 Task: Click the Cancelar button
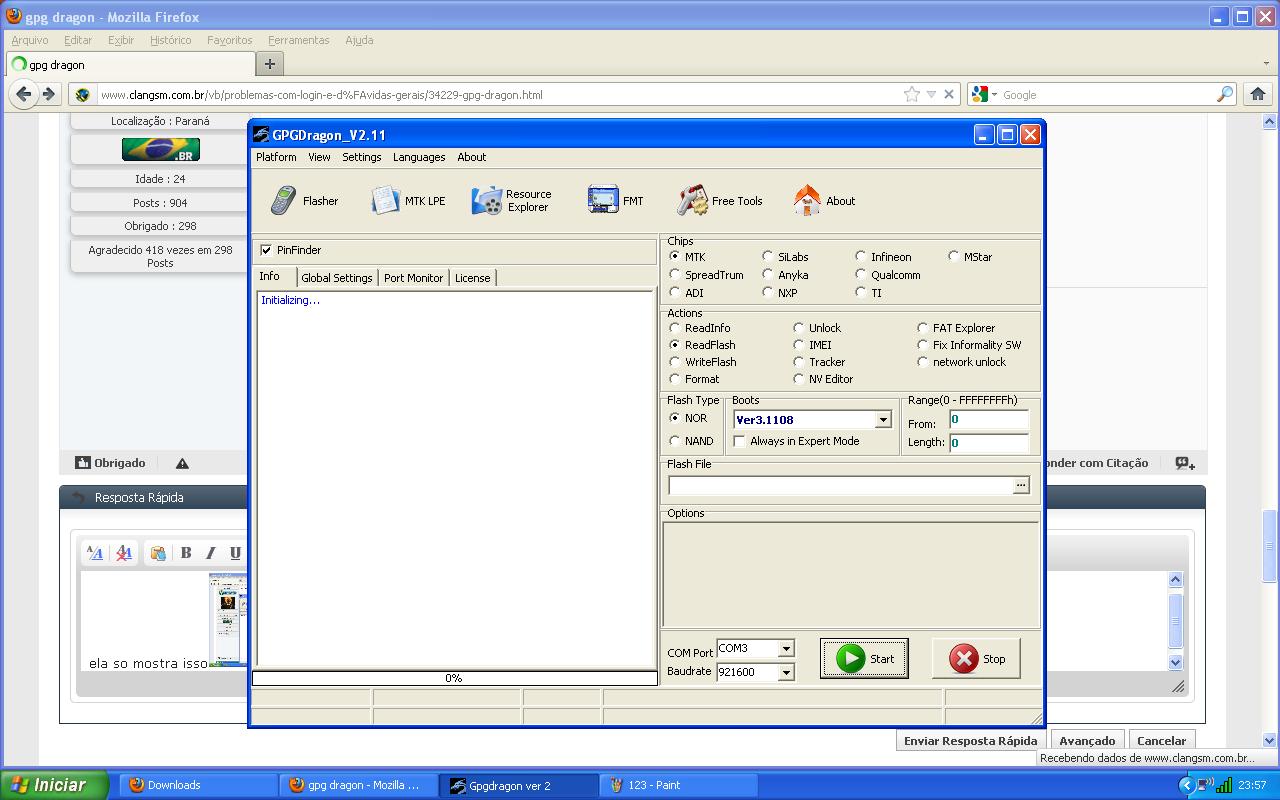(1162, 741)
